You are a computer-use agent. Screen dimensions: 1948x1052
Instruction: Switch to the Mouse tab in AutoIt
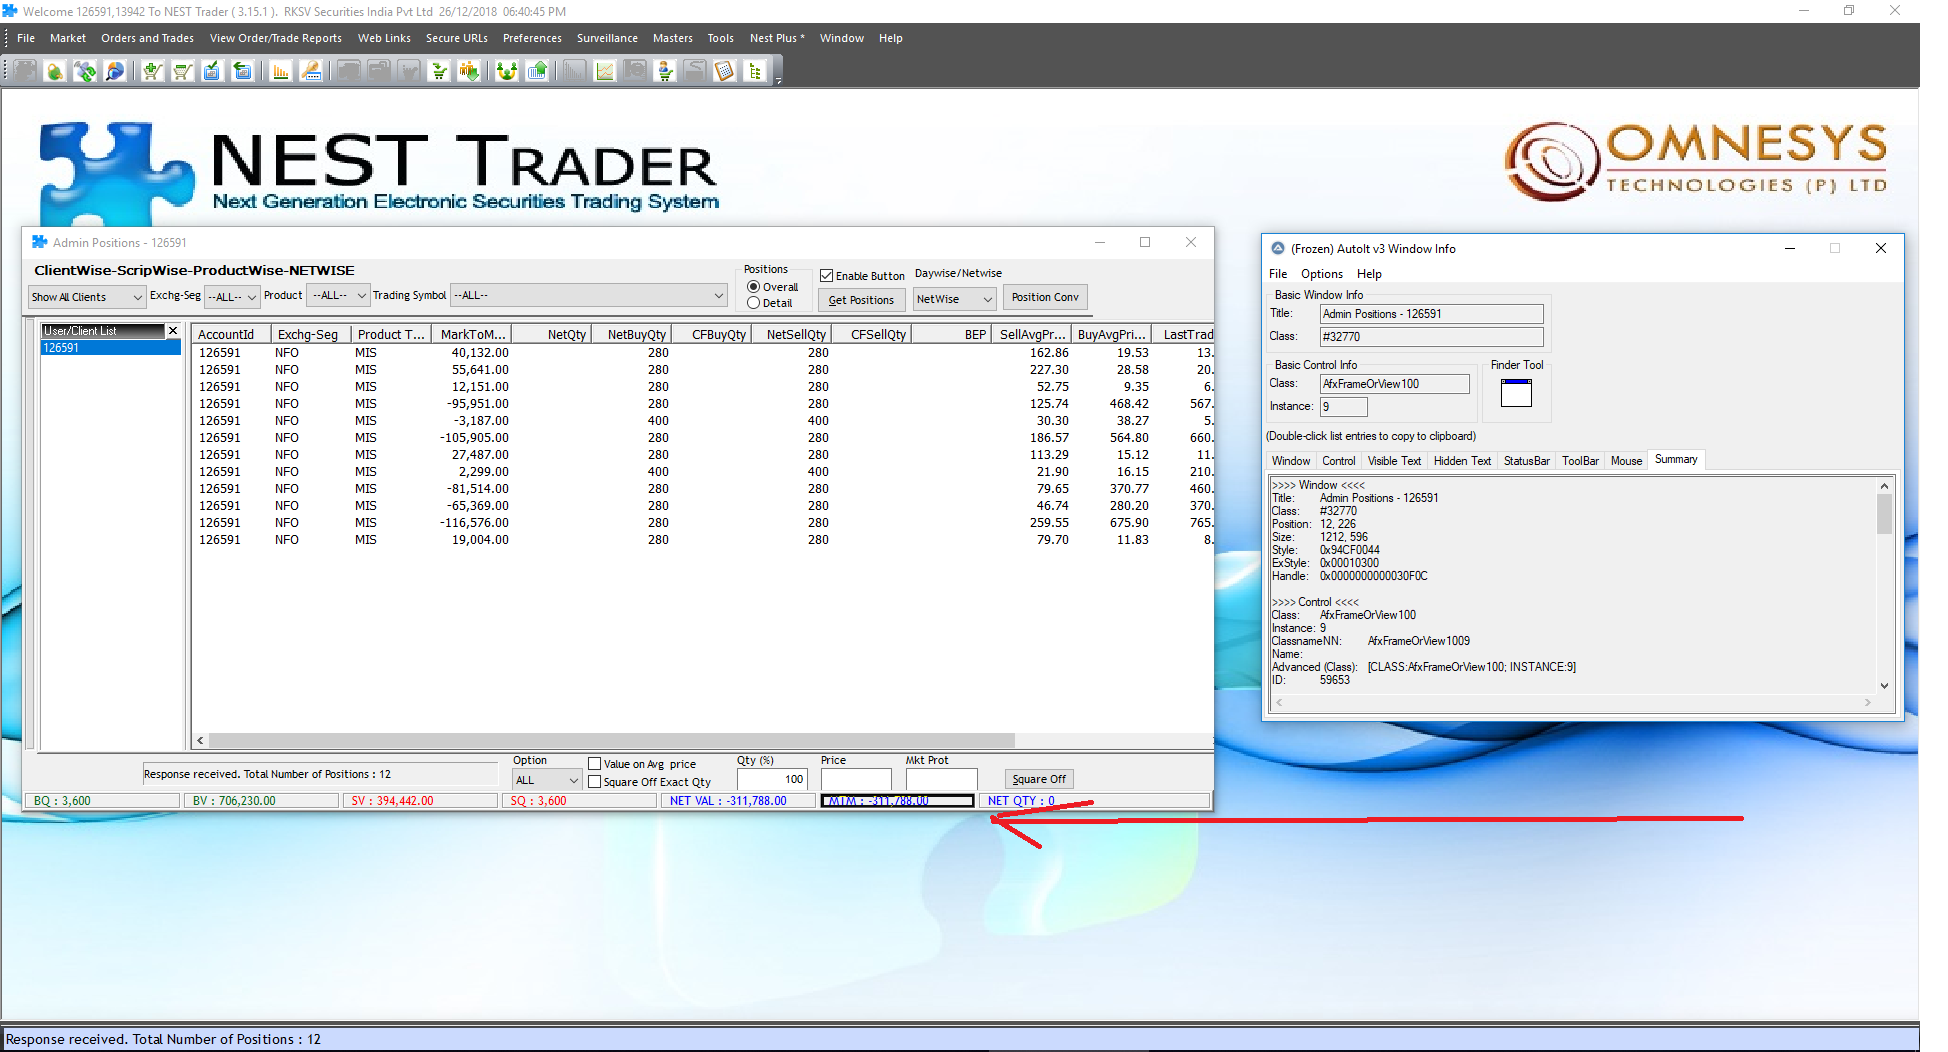[1626, 461]
